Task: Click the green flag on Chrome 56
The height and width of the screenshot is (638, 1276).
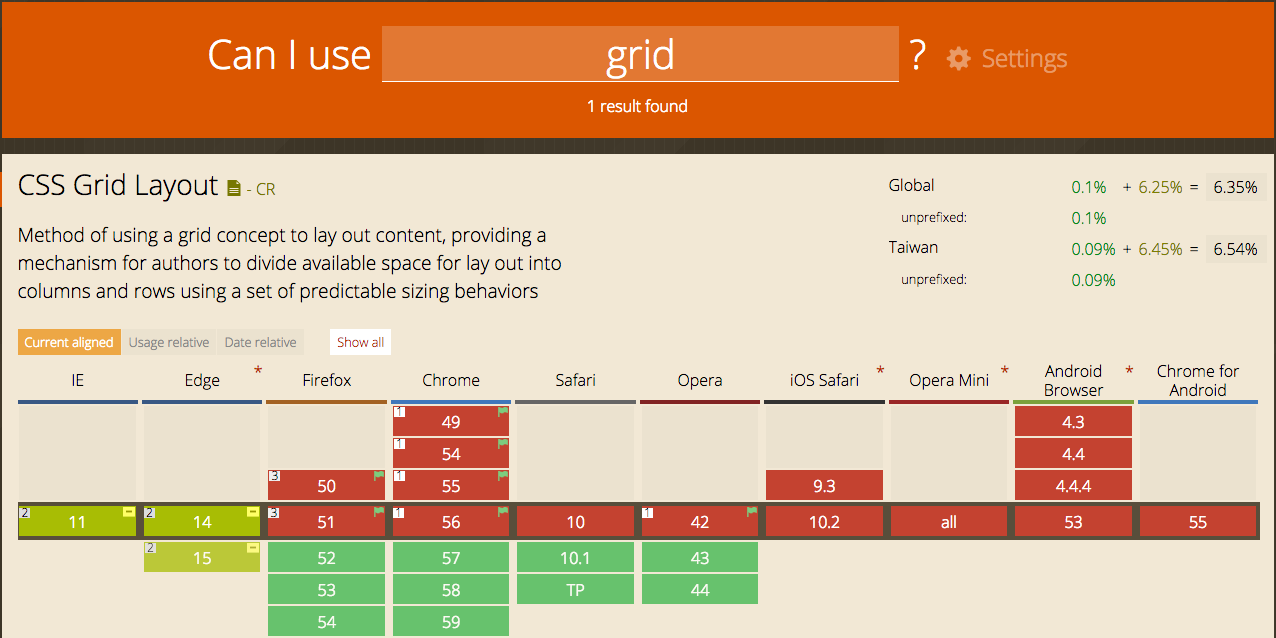Action: point(502,511)
